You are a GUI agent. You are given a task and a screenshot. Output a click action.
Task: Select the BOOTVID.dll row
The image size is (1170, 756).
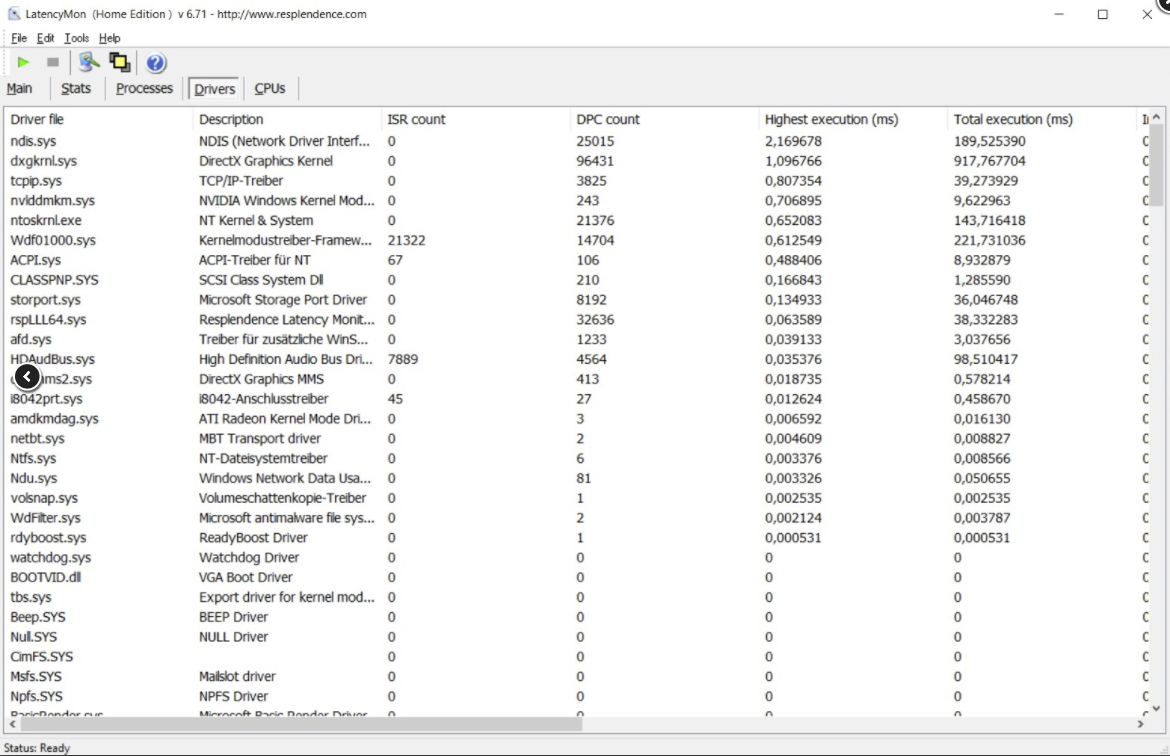coord(576,577)
